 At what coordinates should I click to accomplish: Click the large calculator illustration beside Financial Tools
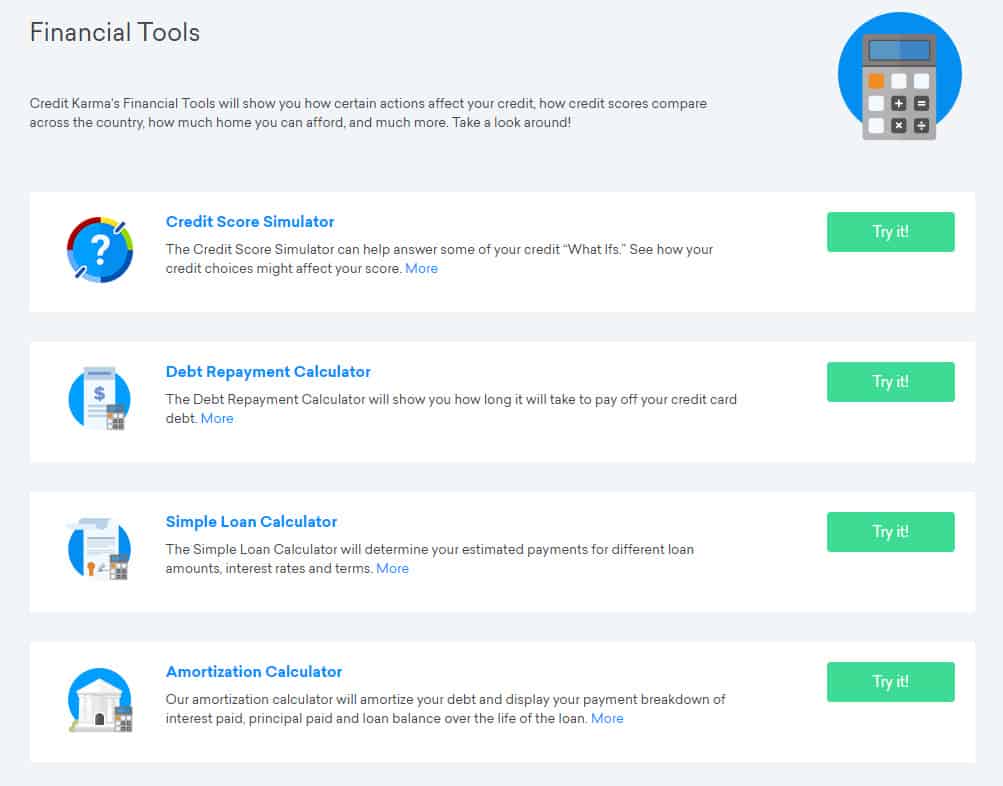[x=899, y=76]
